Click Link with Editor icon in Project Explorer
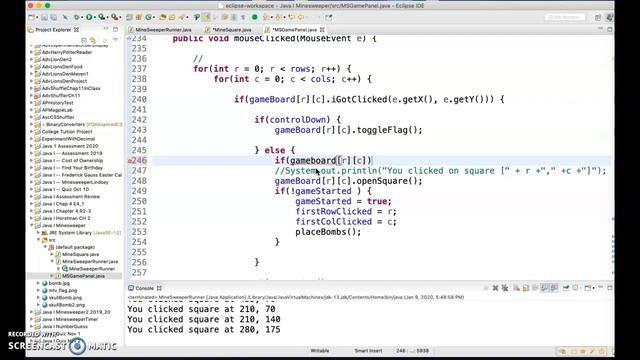 tap(93, 40)
